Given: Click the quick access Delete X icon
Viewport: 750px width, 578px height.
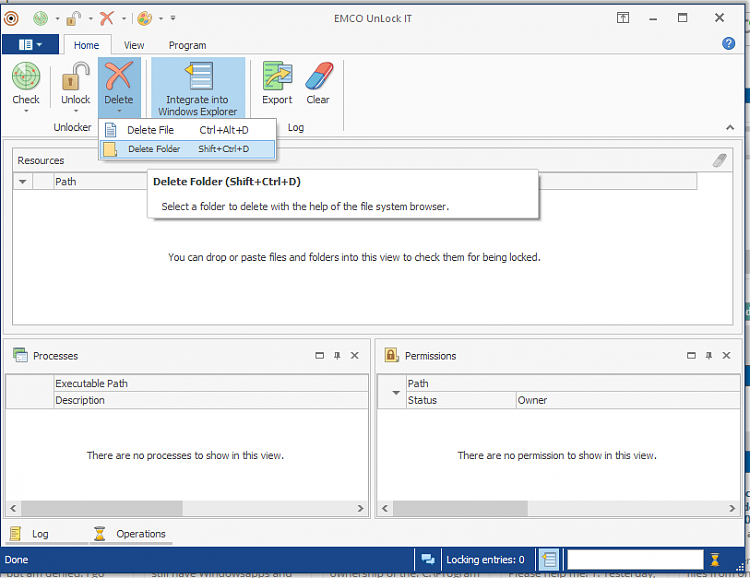Looking at the screenshot, I should click(107, 19).
